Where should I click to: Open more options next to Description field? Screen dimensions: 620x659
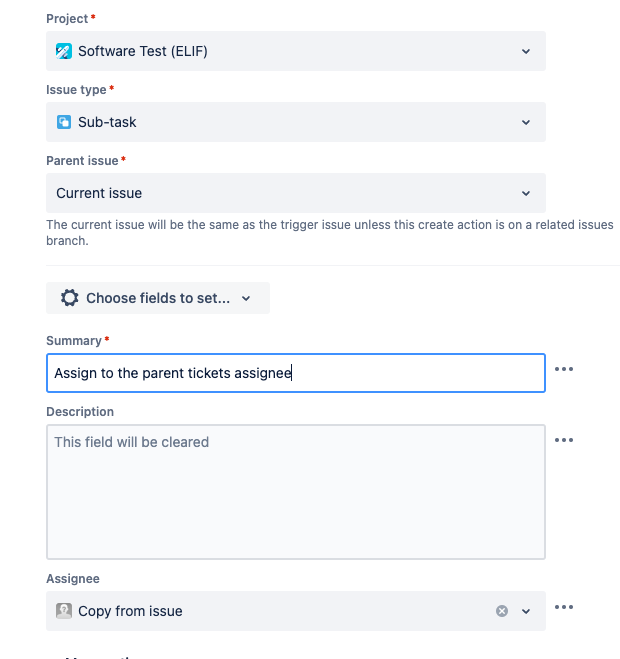tap(564, 440)
